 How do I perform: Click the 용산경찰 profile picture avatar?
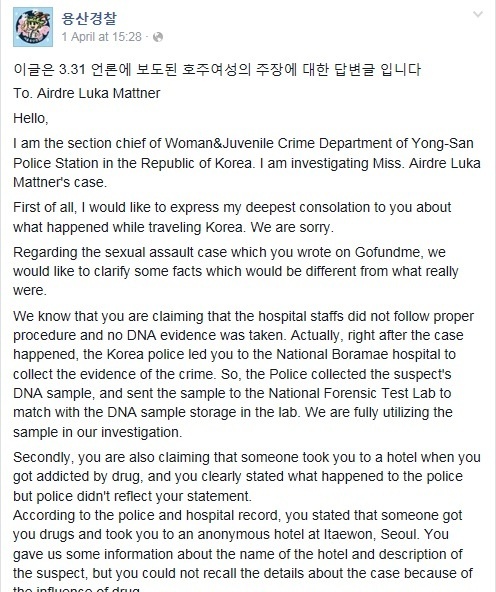tap(33, 27)
